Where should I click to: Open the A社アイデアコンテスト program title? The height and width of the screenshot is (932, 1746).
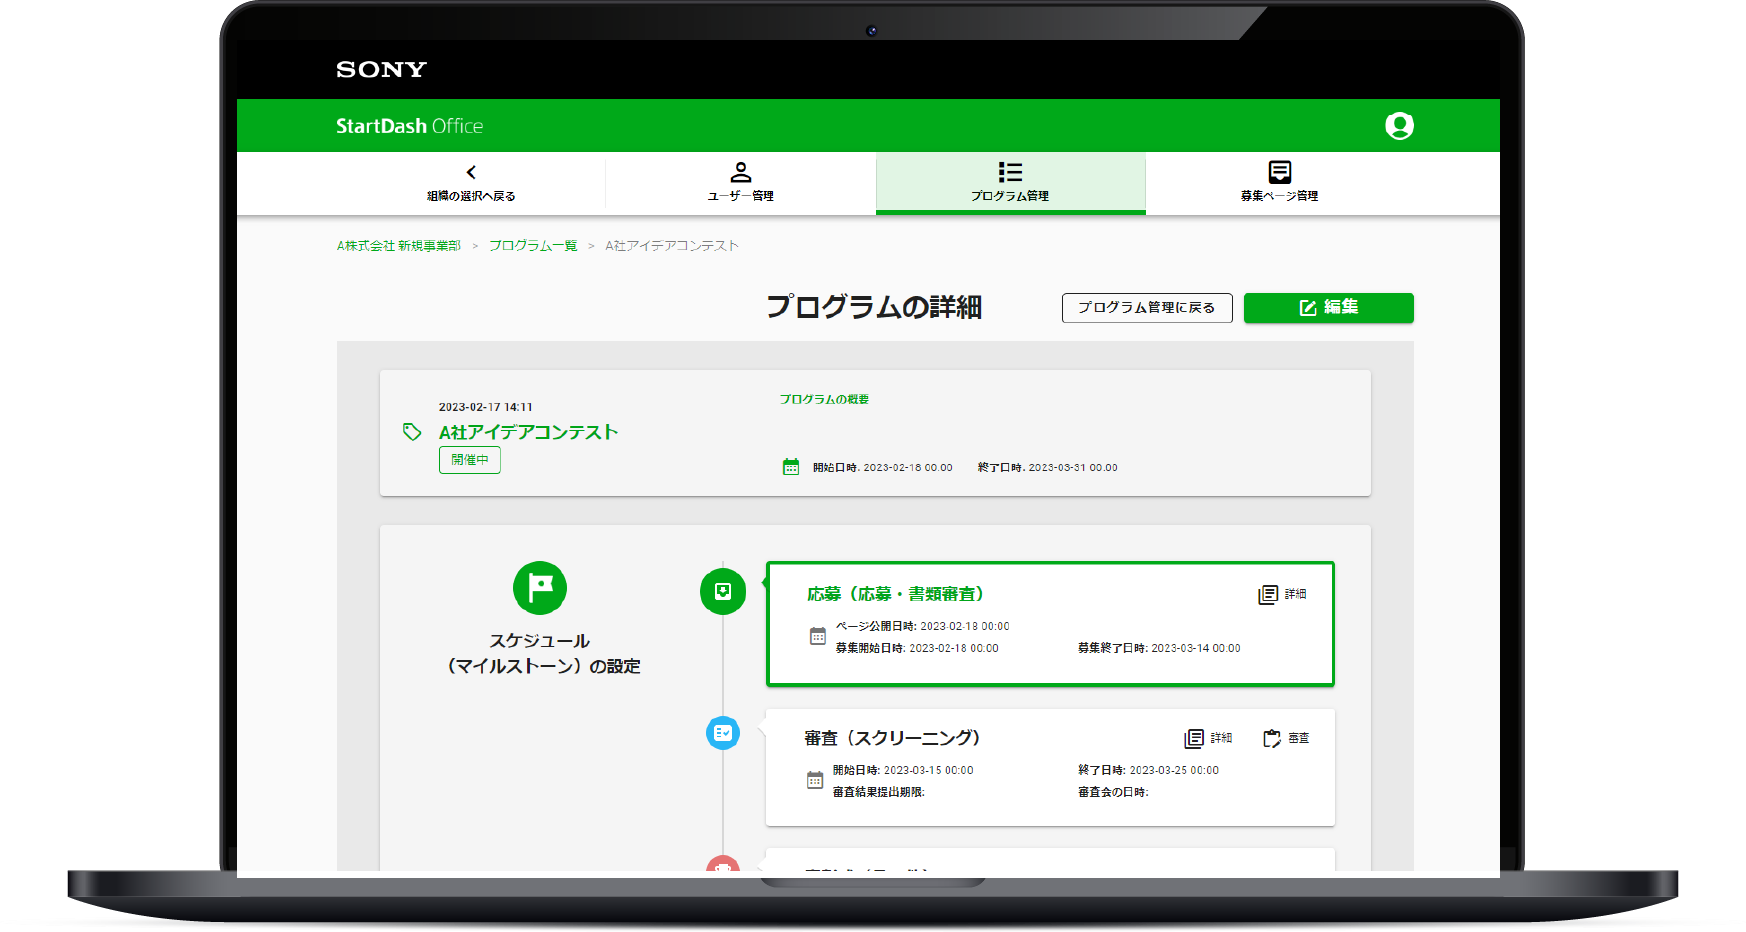[528, 432]
